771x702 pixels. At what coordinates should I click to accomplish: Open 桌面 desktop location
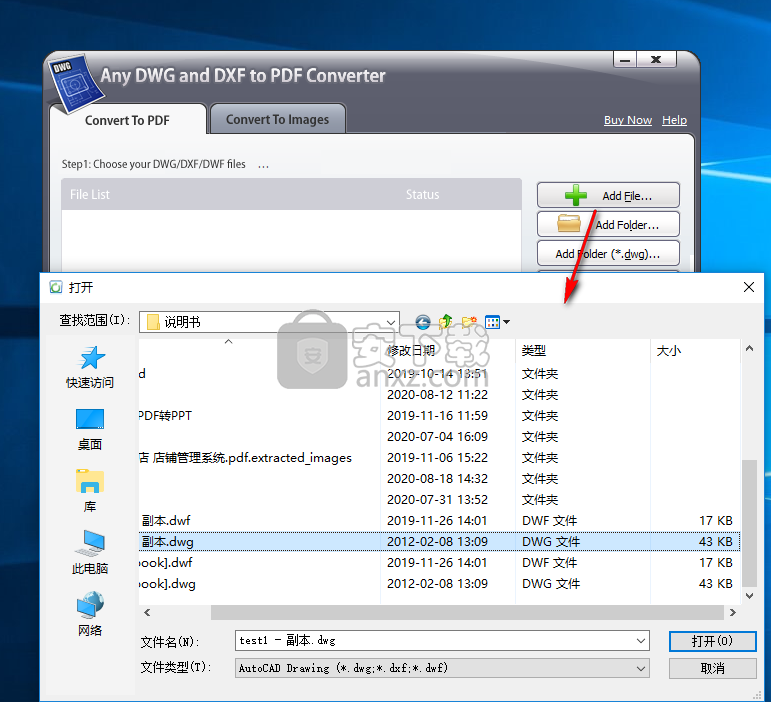[90, 430]
